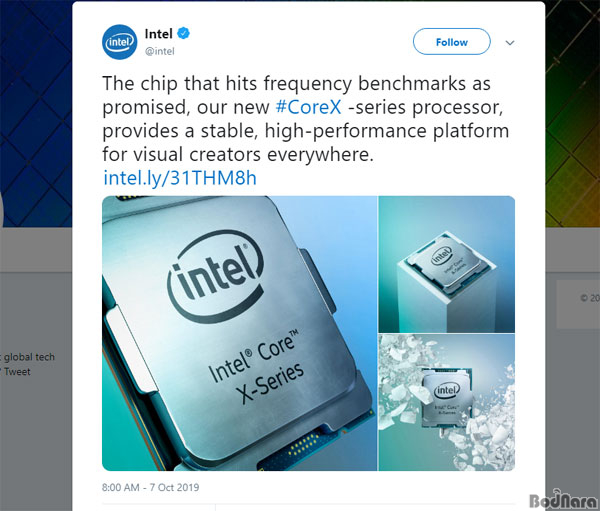Screen dimensions: 600x511
Task: Click the tweet body text paragraph
Action: tap(305, 119)
